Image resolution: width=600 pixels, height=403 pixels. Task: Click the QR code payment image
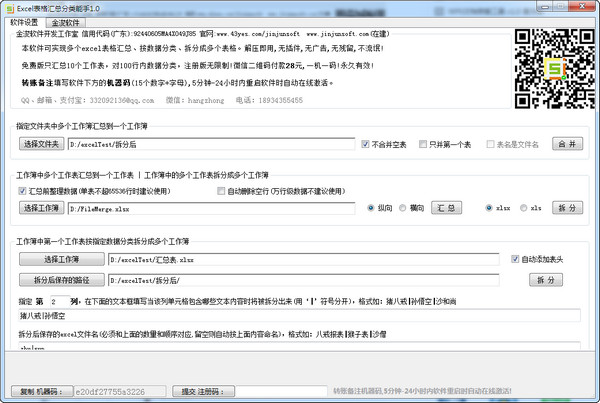[554, 69]
